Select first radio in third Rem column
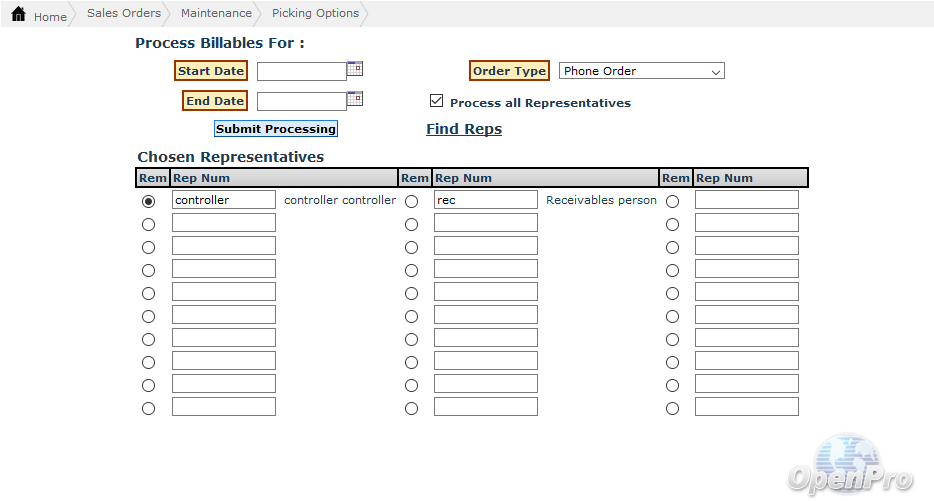 click(673, 201)
